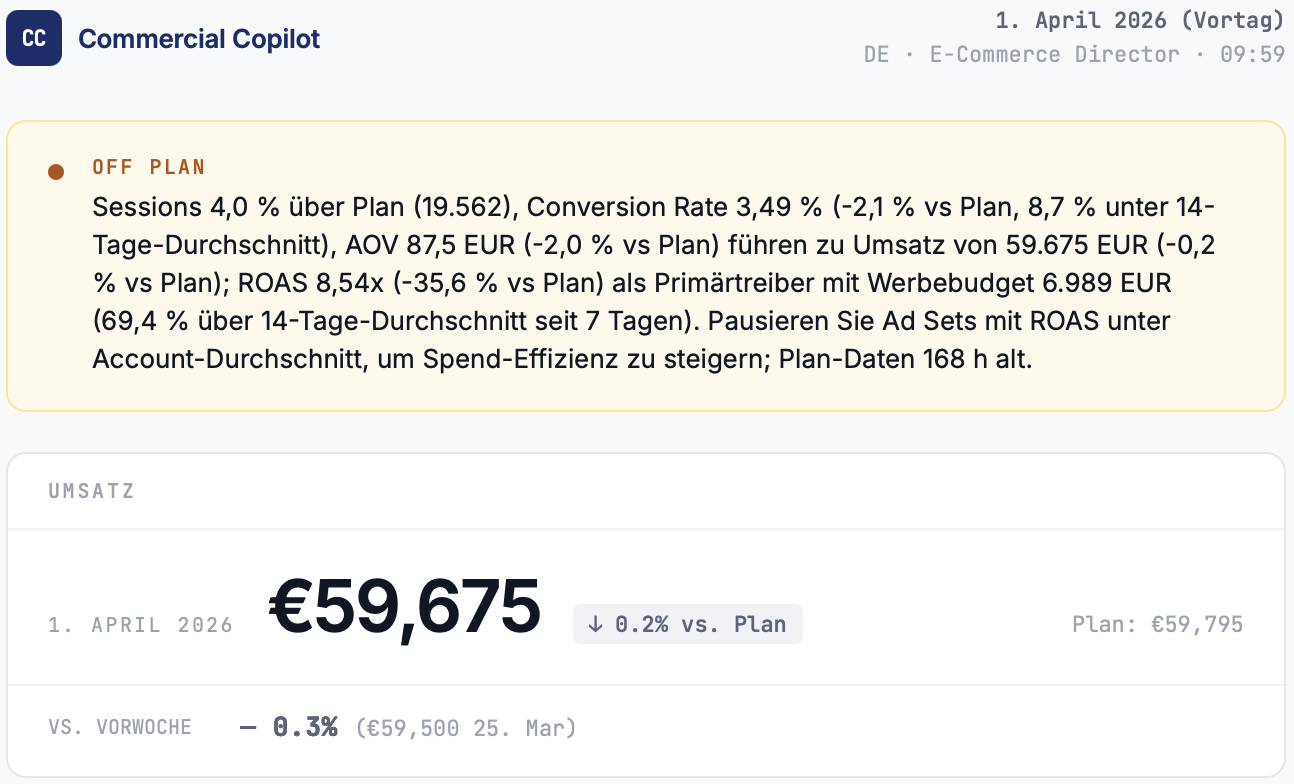Click the down arrow in the Plan badge
Screen dimensions: 1294x784
tap(596, 624)
